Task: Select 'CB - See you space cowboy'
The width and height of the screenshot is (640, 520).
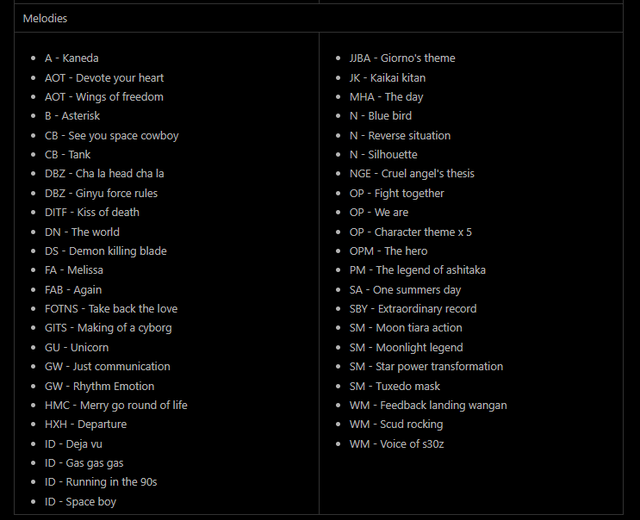Action: click(111, 136)
